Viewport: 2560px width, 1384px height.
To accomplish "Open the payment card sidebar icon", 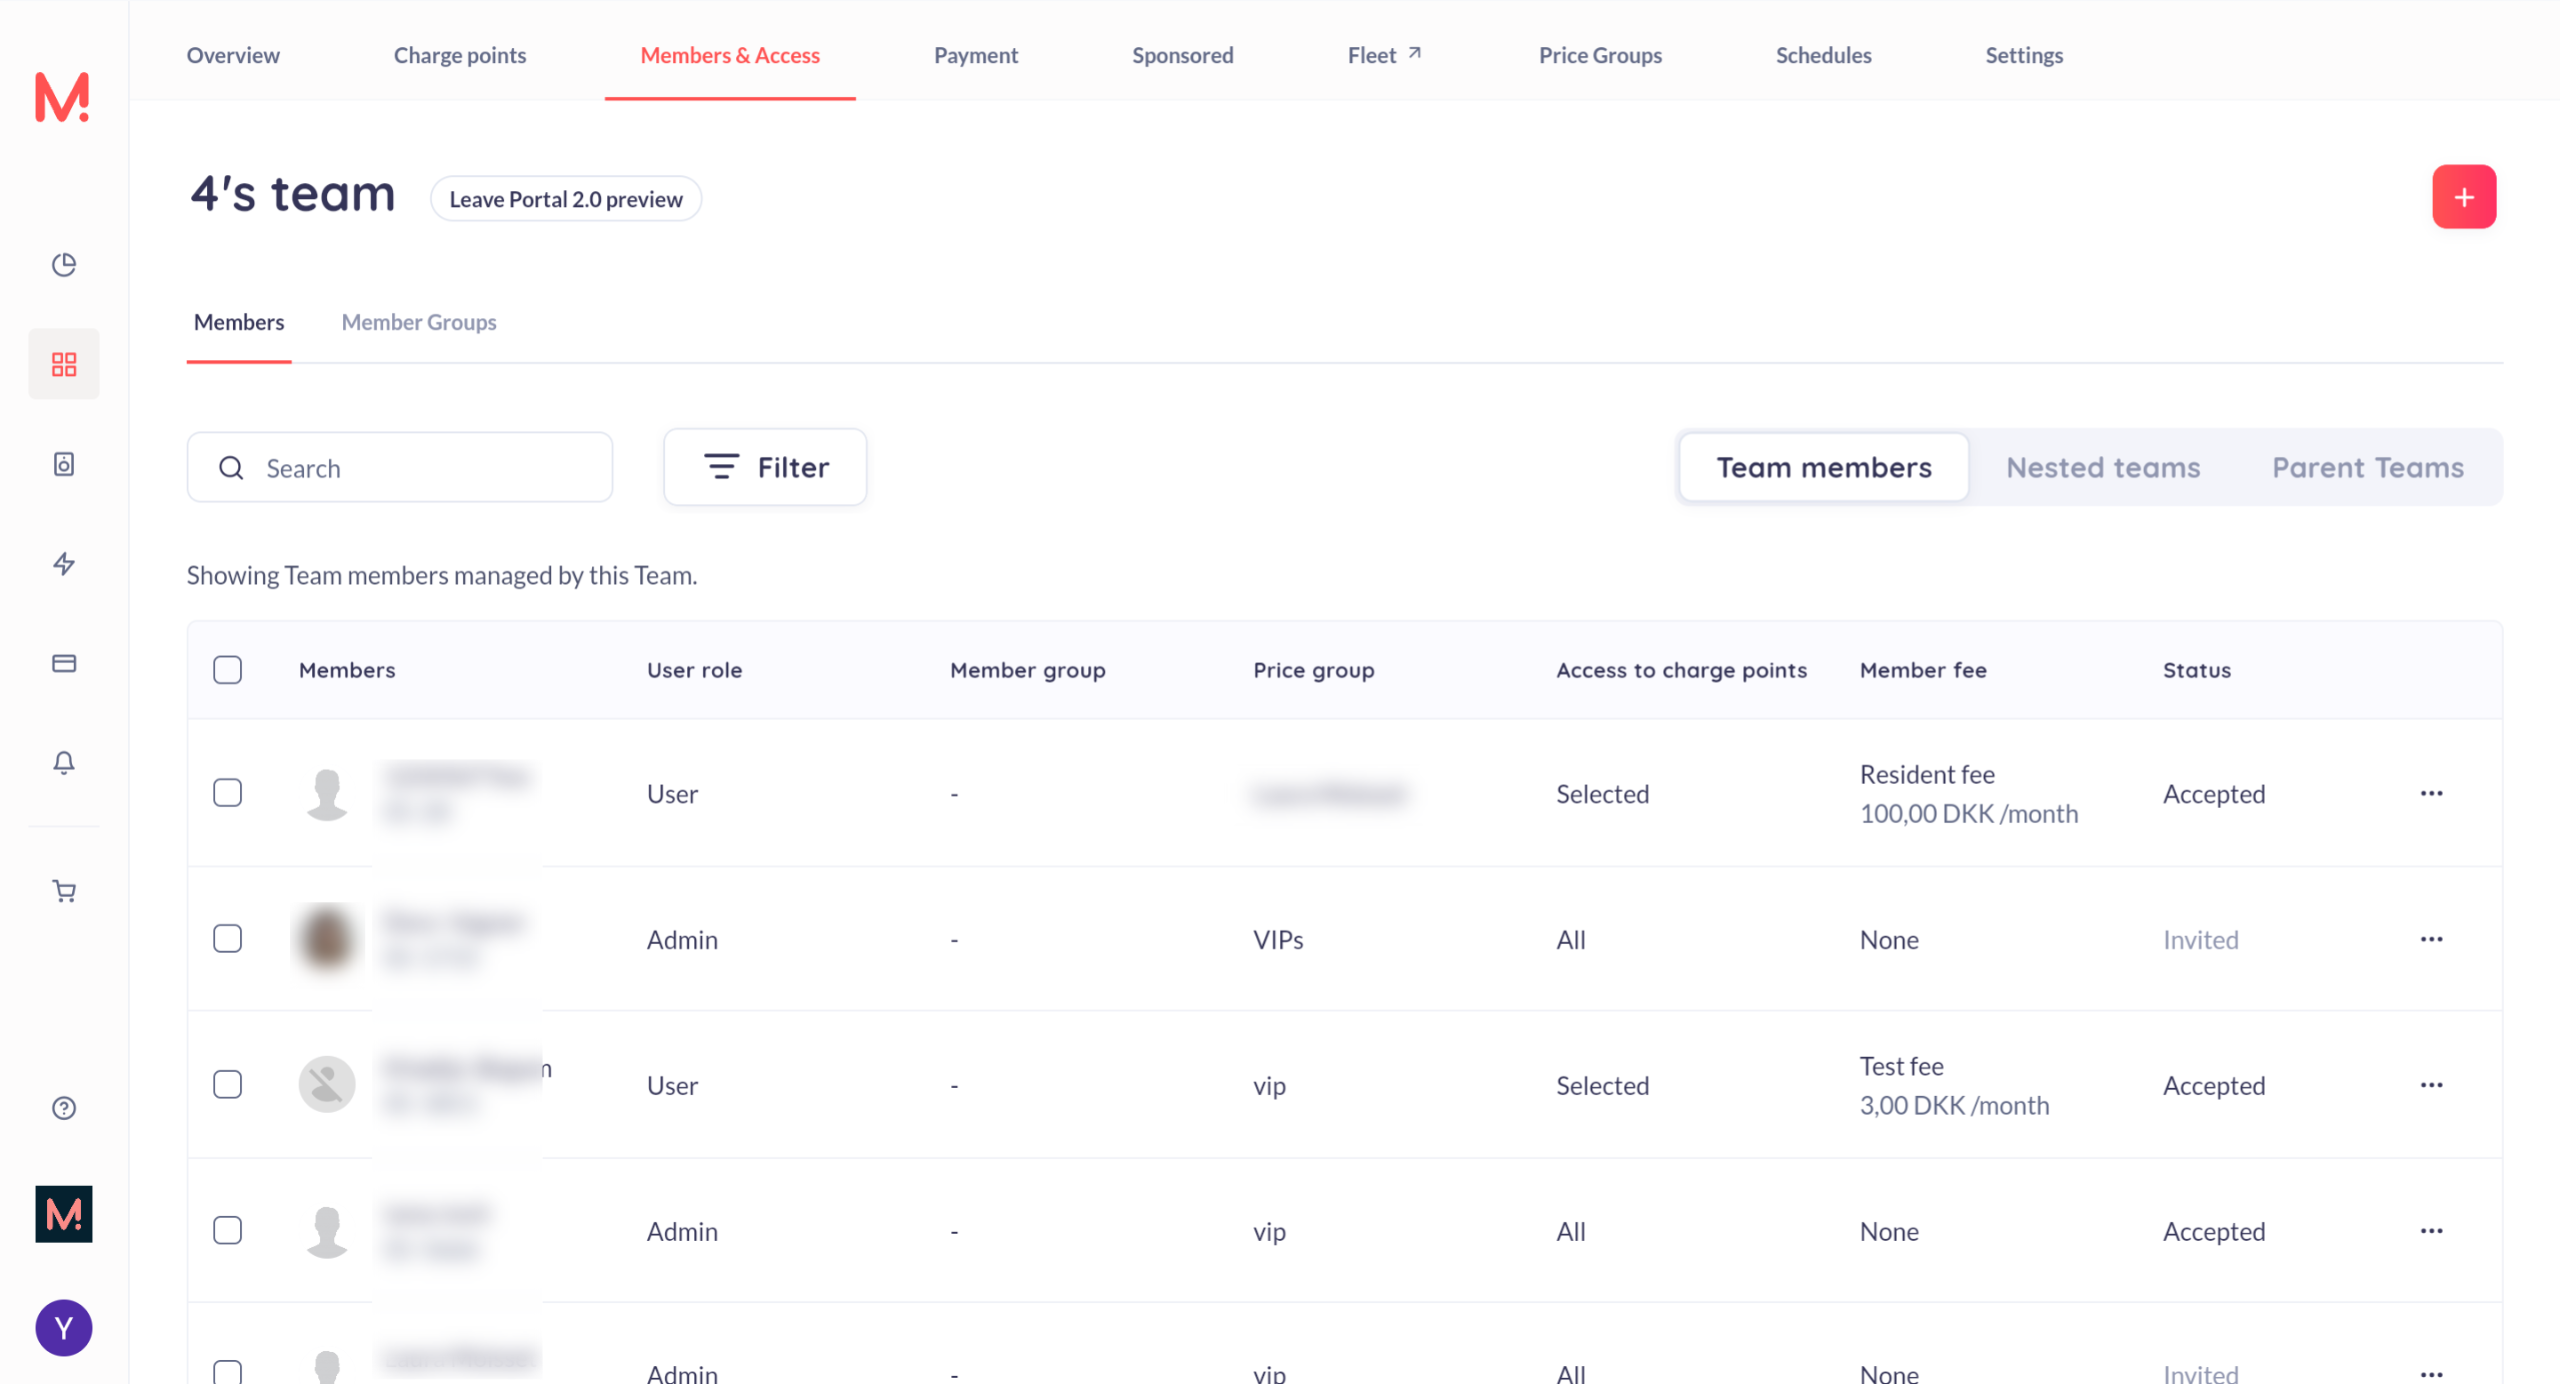I will pyautogui.click(x=64, y=663).
